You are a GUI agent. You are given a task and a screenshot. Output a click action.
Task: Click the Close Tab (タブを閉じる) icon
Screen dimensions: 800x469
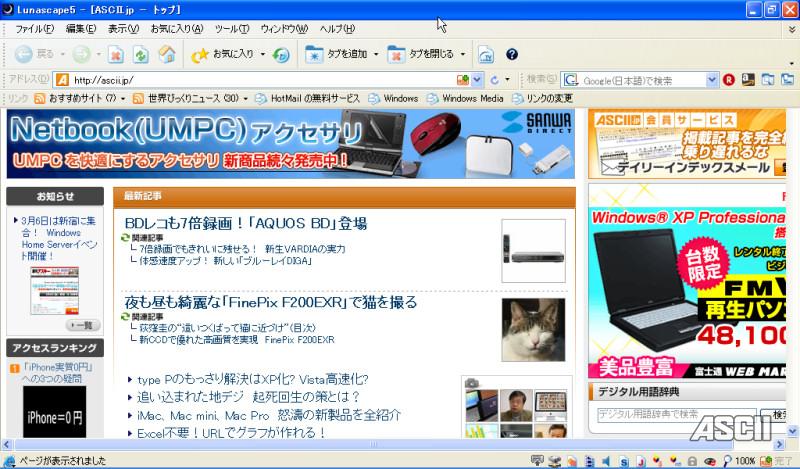pos(396,55)
